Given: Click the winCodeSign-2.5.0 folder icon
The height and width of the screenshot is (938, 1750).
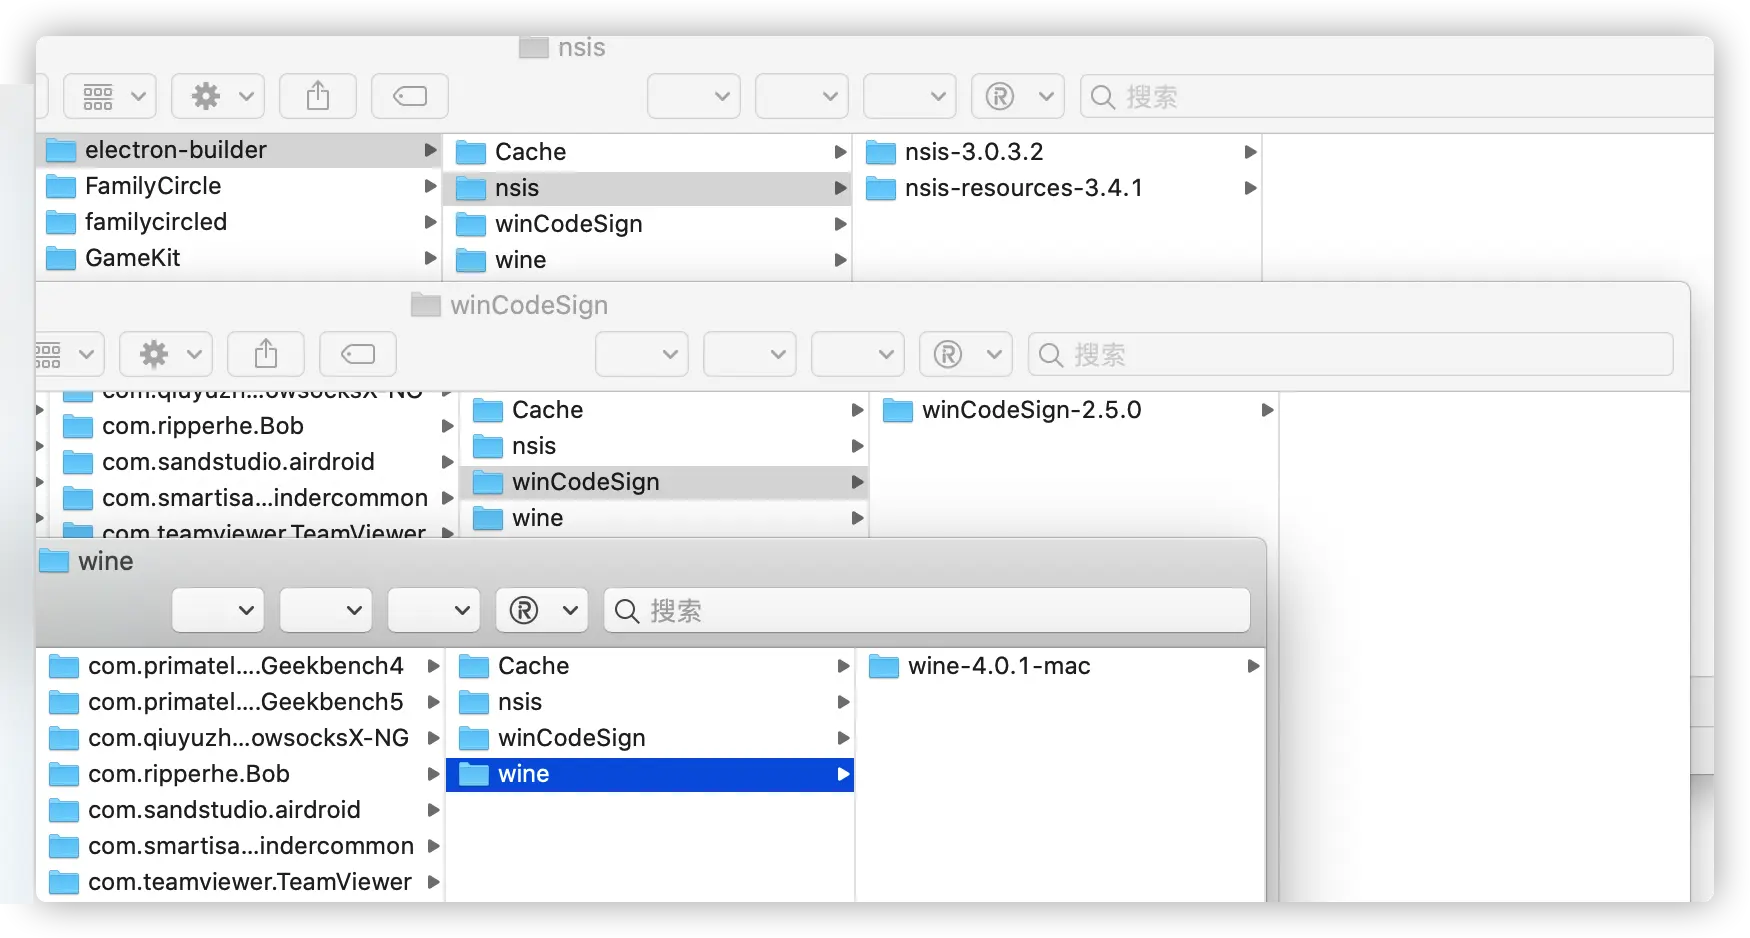Looking at the screenshot, I should (898, 410).
